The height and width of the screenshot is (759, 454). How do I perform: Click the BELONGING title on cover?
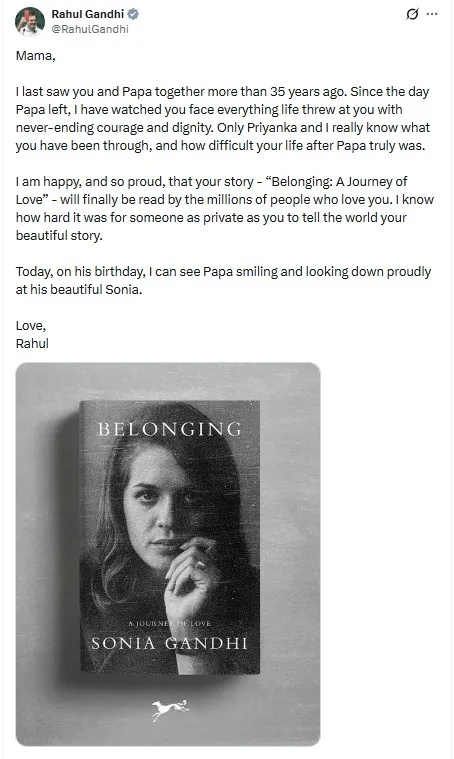[169, 429]
